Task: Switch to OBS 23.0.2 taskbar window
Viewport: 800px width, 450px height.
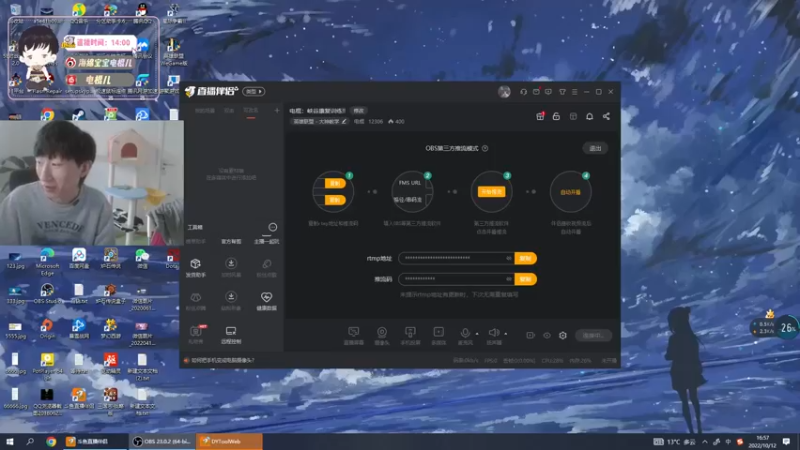Action: point(161,441)
